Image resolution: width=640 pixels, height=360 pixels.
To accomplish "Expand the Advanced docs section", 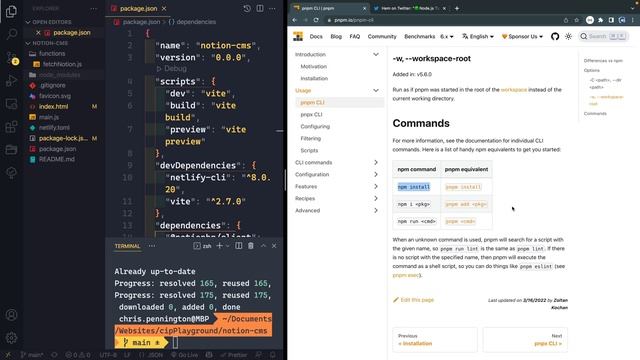I will coord(376,210).
